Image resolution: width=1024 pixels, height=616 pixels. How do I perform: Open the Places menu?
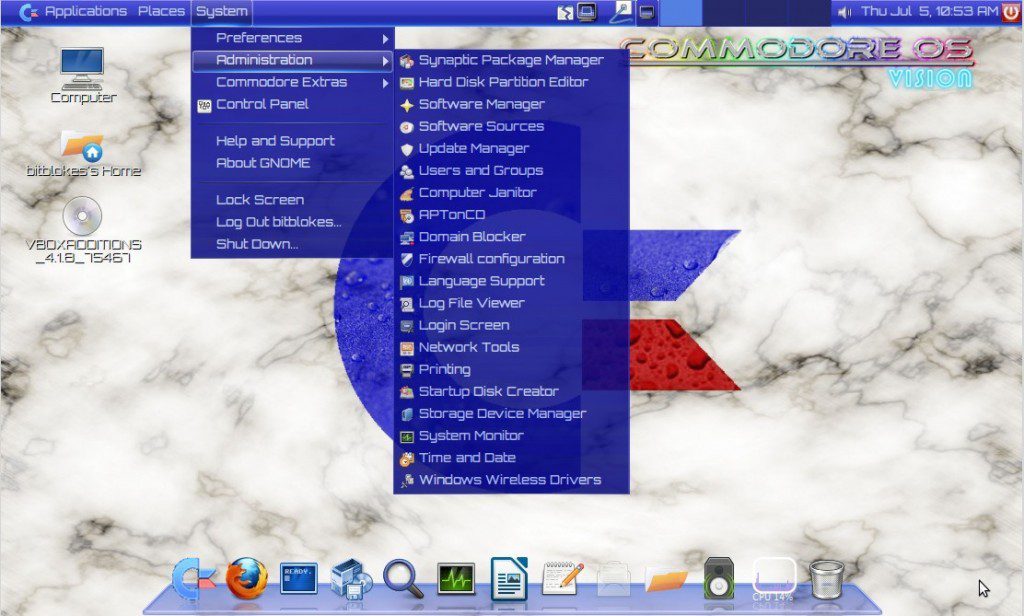(161, 12)
